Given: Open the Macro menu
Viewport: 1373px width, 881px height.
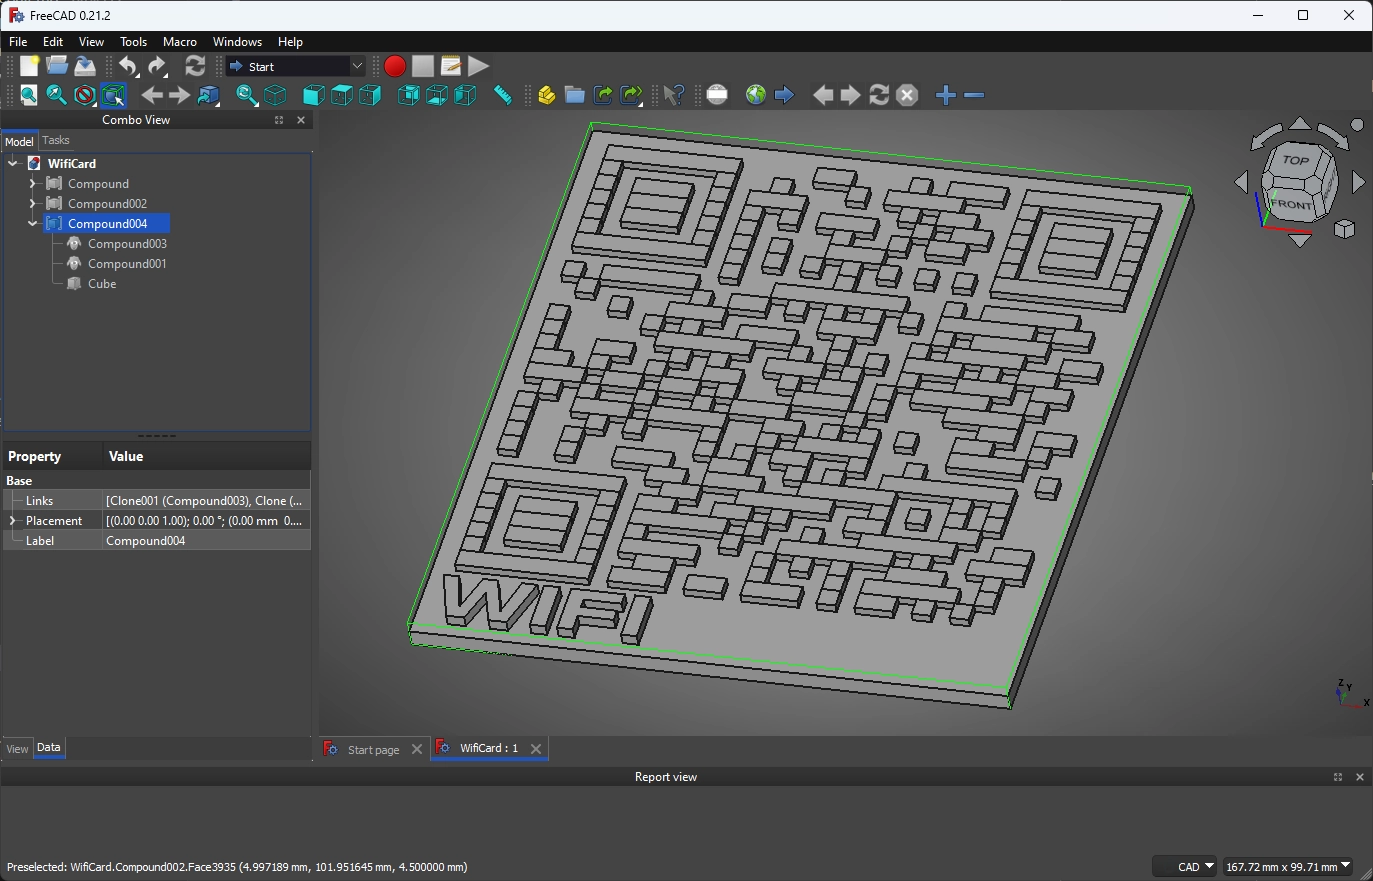Looking at the screenshot, I should pos(180,42).
